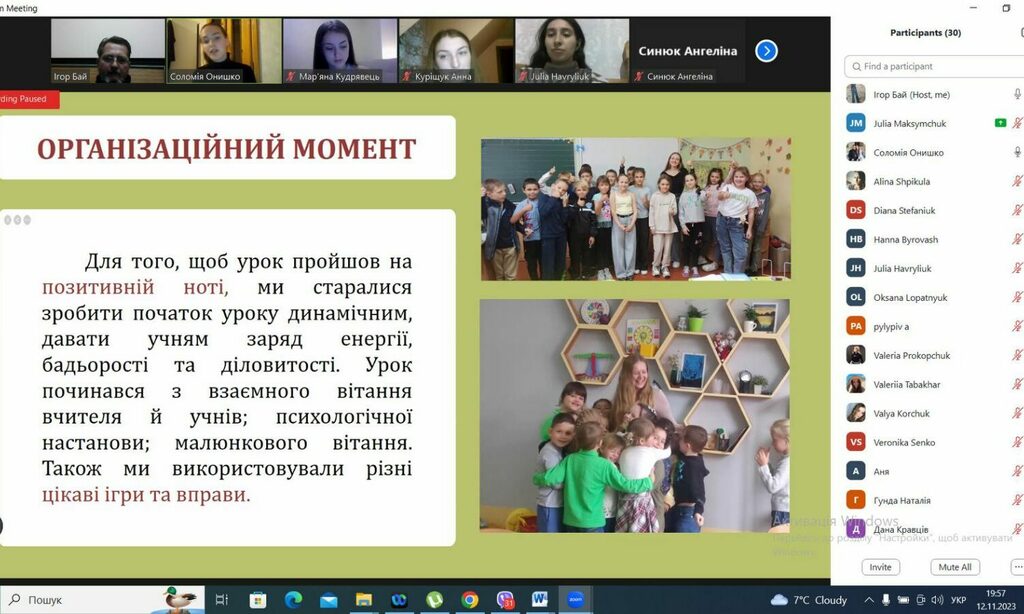This screenshot has height=614, width=1024.
Task: Open Zoom app from the taskbar
Action: point(575,600)
